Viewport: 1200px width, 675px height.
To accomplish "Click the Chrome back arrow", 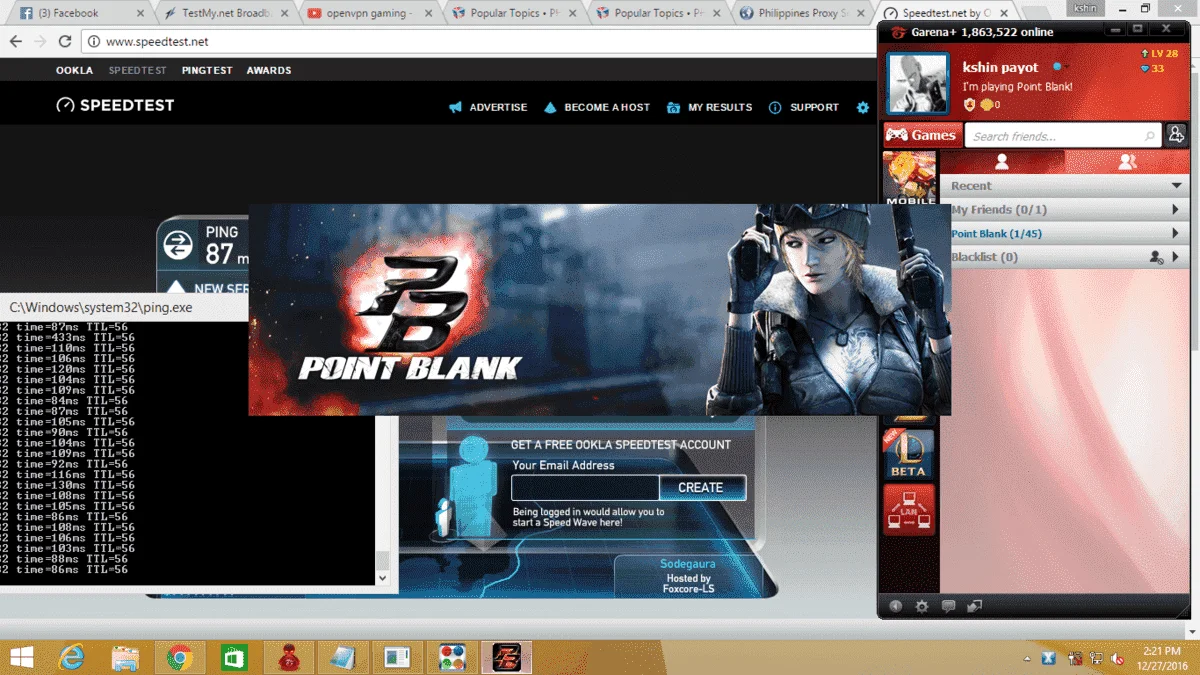I will (15, 42).
